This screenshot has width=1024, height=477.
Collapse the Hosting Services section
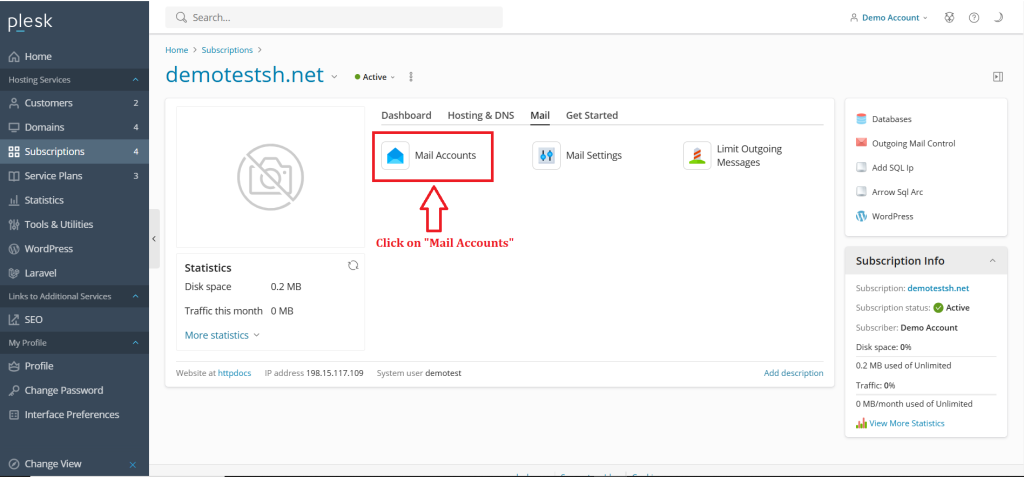pyautogui.click(x=135, y=80)
